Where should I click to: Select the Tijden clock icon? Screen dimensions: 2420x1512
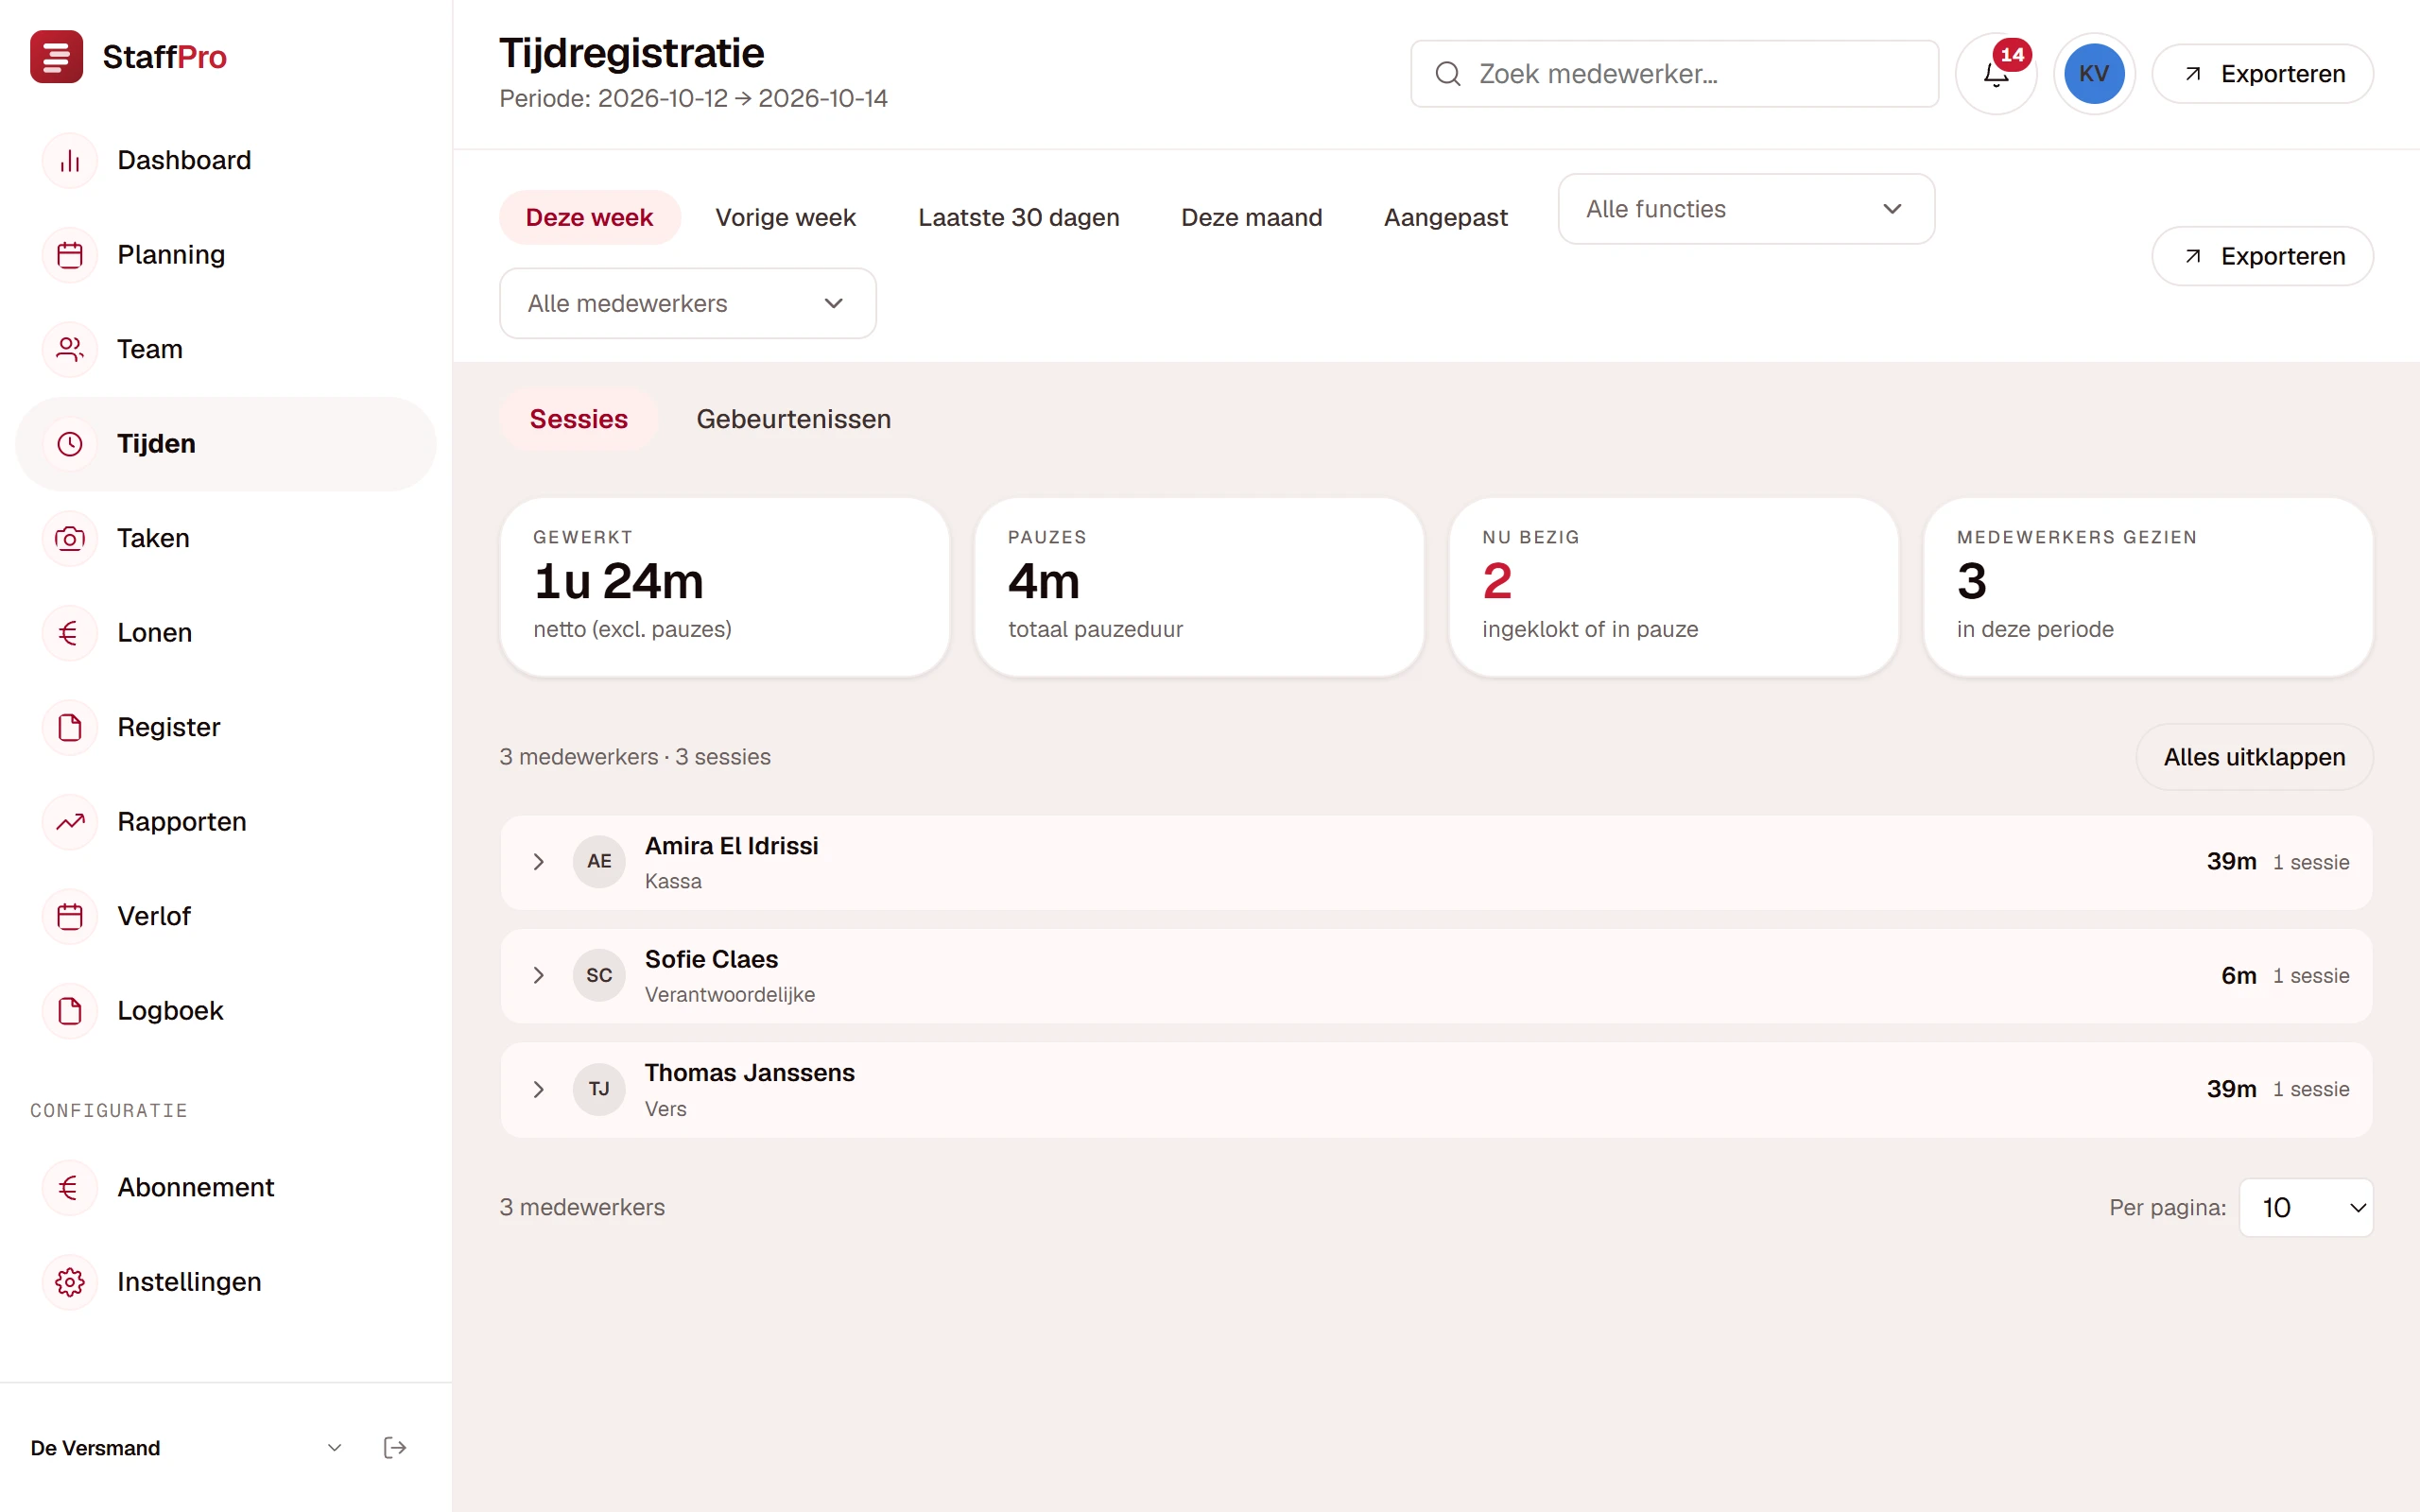coord(70,444)
